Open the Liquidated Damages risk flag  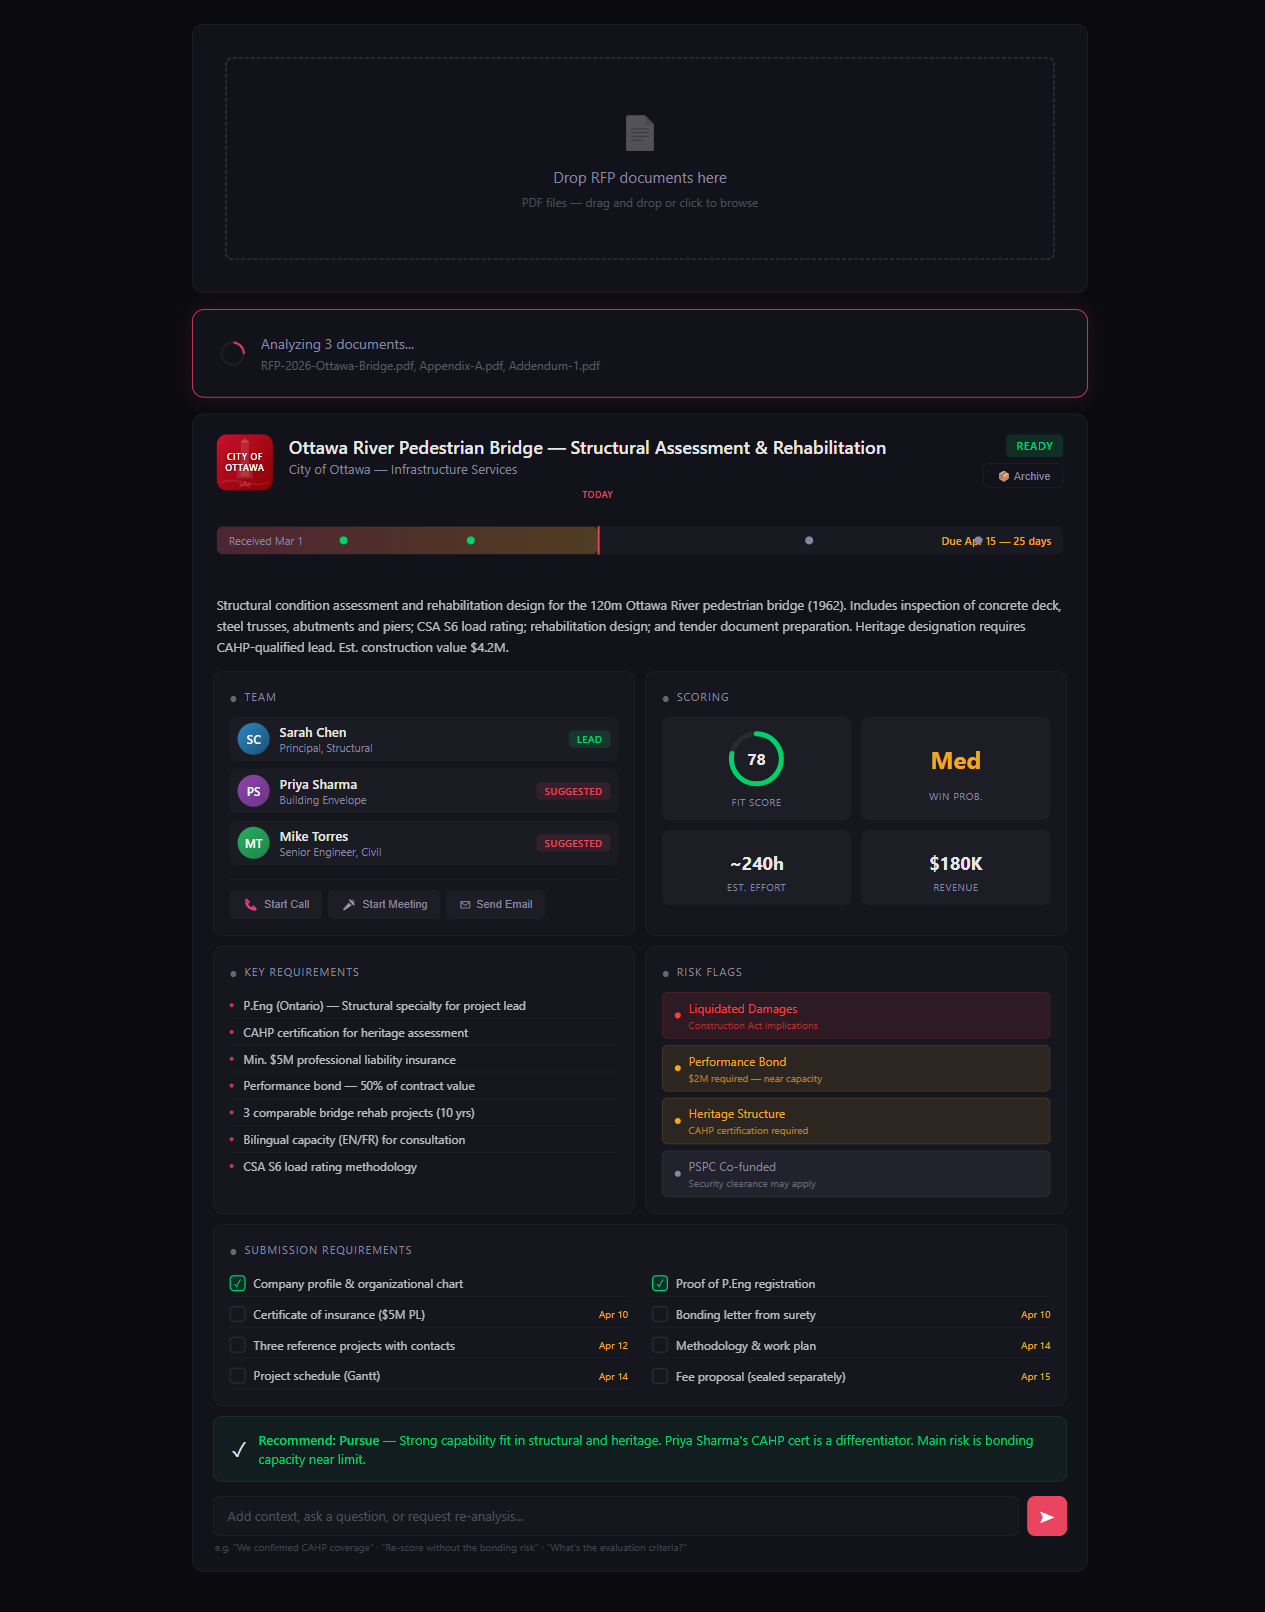(855, 1016)
